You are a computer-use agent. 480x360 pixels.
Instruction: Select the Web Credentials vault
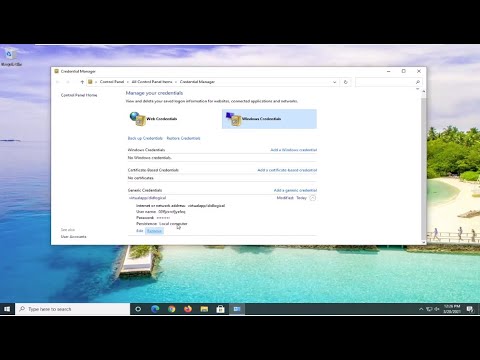click(x=154, y=119)
